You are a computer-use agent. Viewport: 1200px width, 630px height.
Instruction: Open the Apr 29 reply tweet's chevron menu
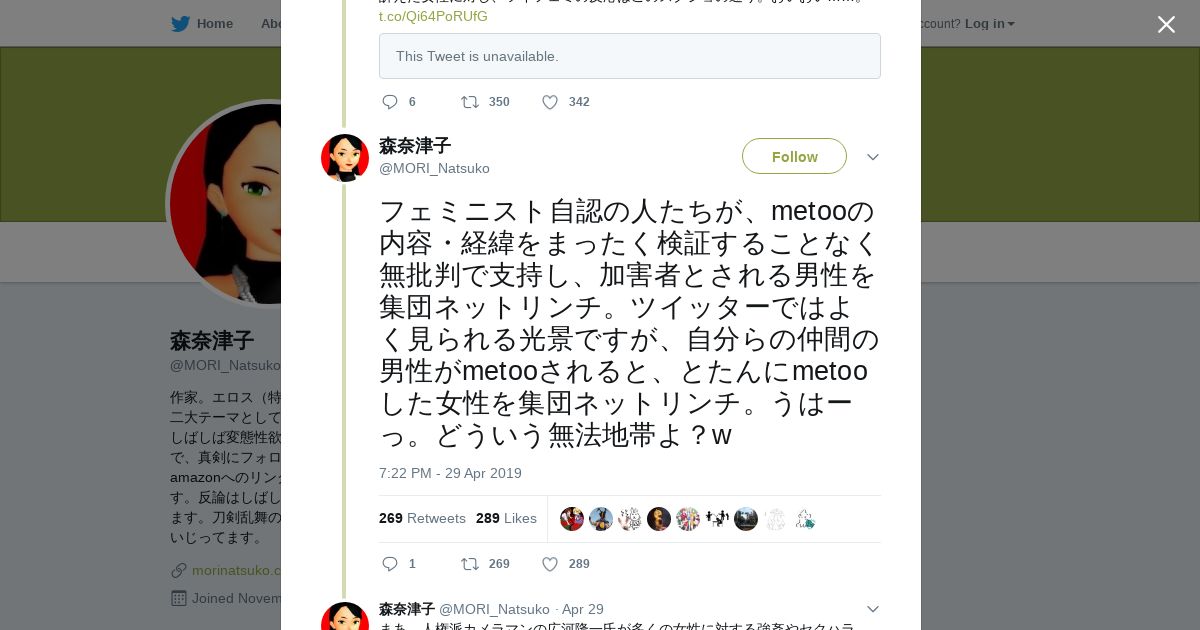point(872,609)
